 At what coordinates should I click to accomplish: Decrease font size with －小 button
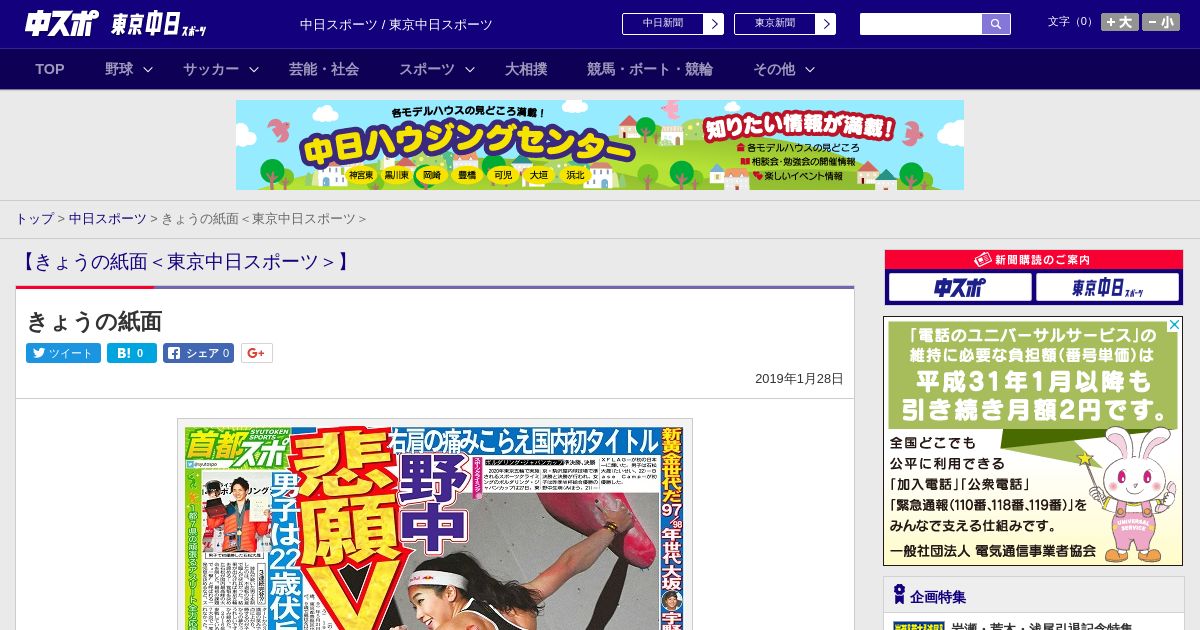click(1161, 22)
